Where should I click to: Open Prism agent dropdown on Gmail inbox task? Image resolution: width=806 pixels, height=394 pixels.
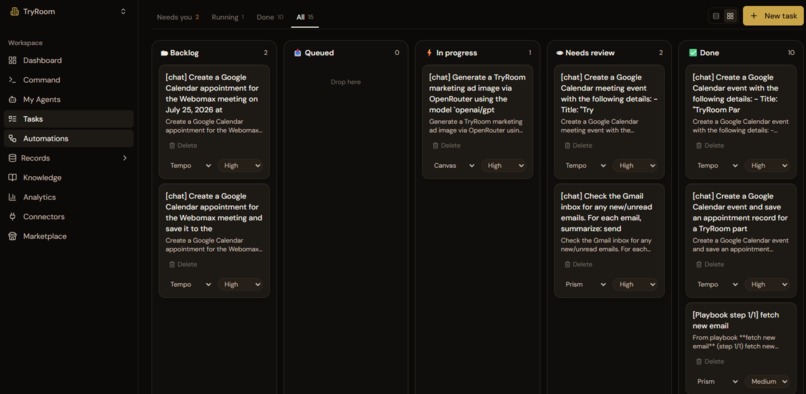click(585, 284)
